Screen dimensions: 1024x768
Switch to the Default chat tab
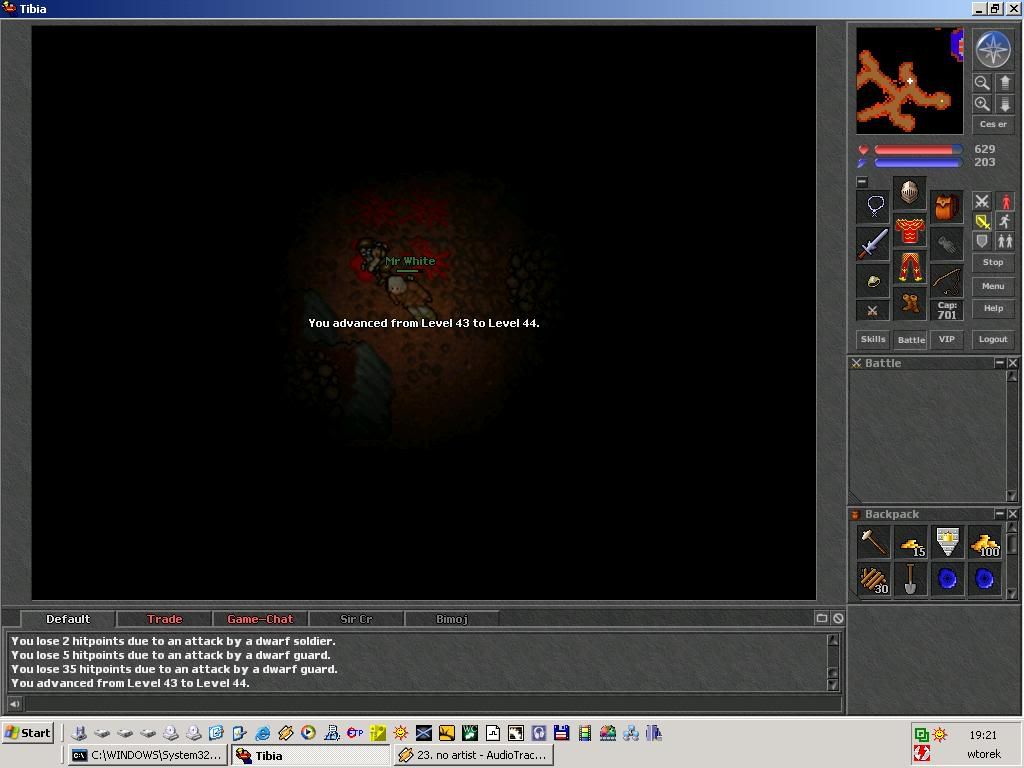[x=68, y=618]
